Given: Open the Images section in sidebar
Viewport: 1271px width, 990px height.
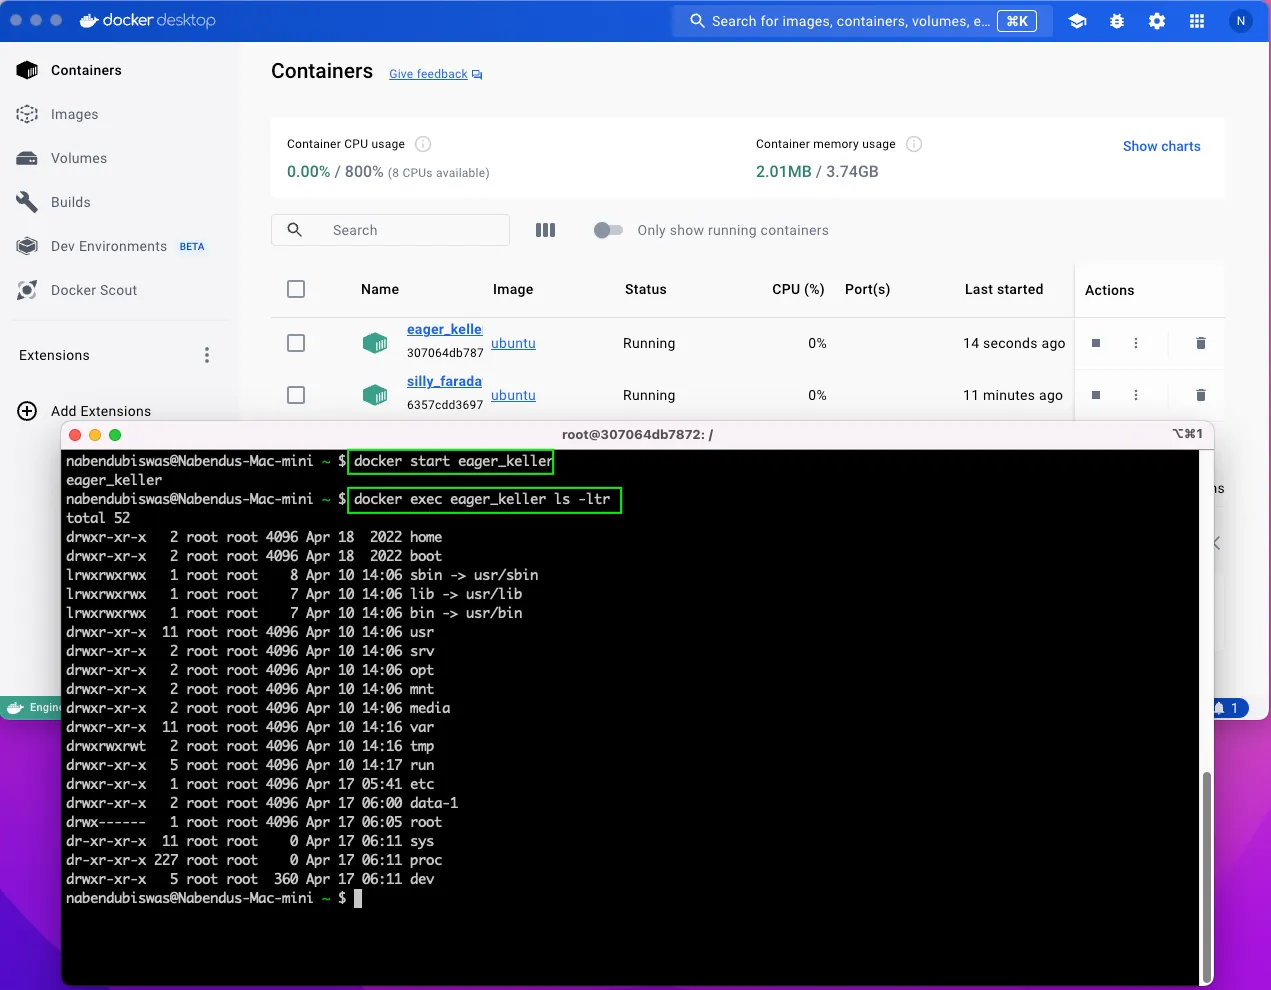Looking at the screenshot, I should point(75,114).
